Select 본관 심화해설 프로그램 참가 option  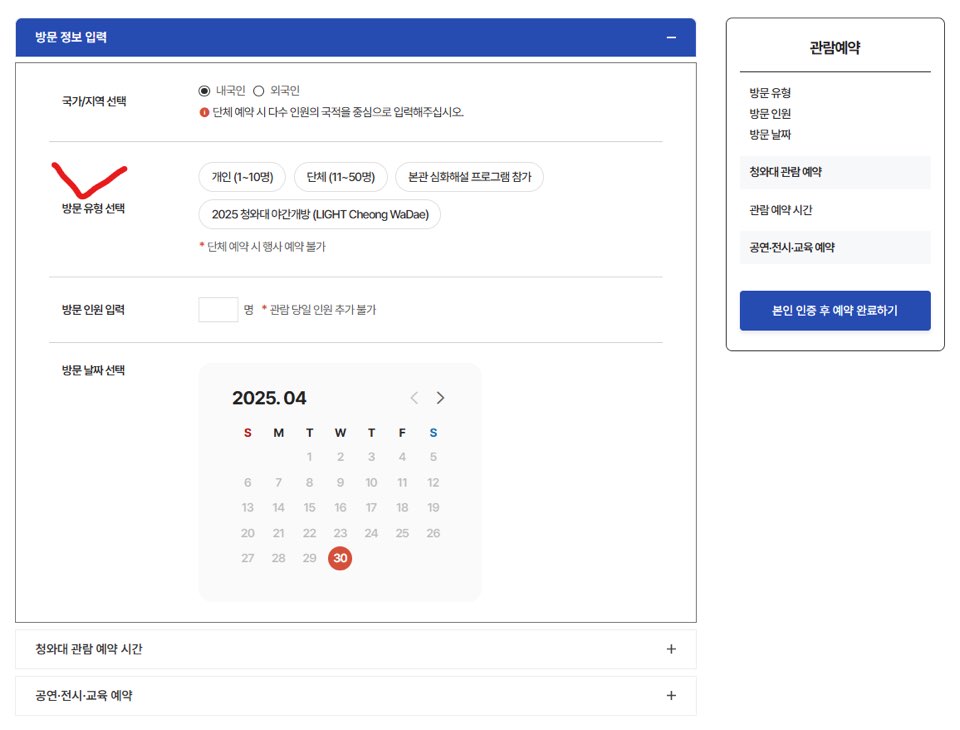coord(469,177)
